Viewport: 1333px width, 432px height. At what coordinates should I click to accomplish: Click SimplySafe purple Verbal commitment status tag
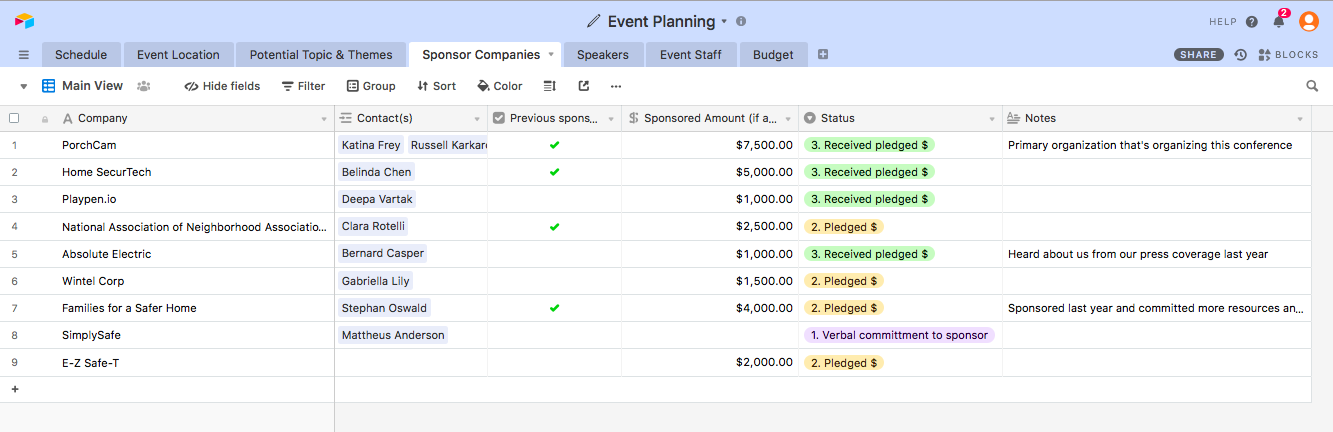(x=899, y=335)
